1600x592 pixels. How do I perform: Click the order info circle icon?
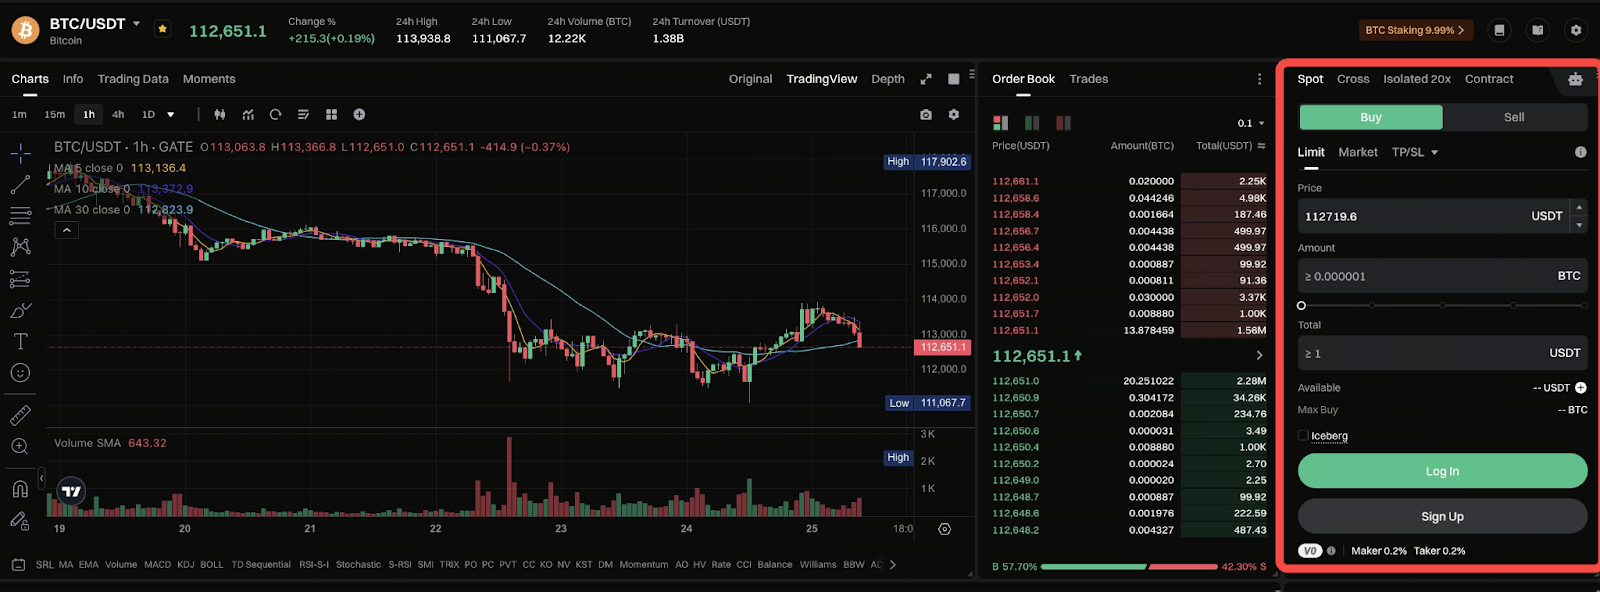(1580, 152)
